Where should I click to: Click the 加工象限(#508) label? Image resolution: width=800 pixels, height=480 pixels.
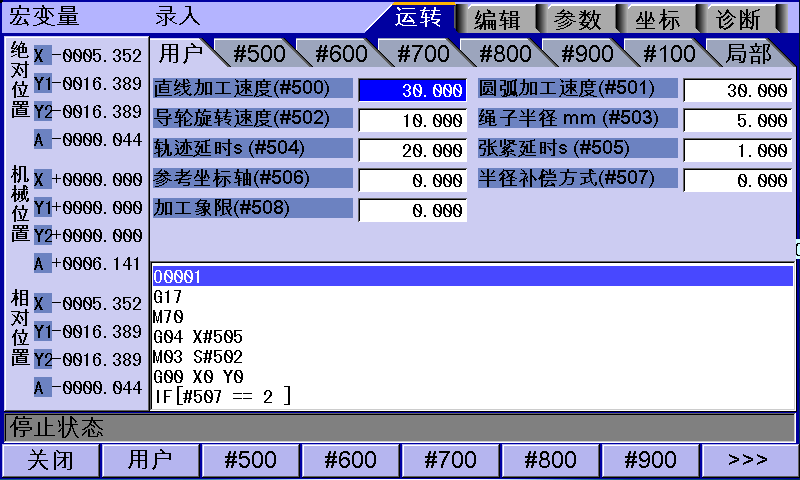[x=253, y=208]
